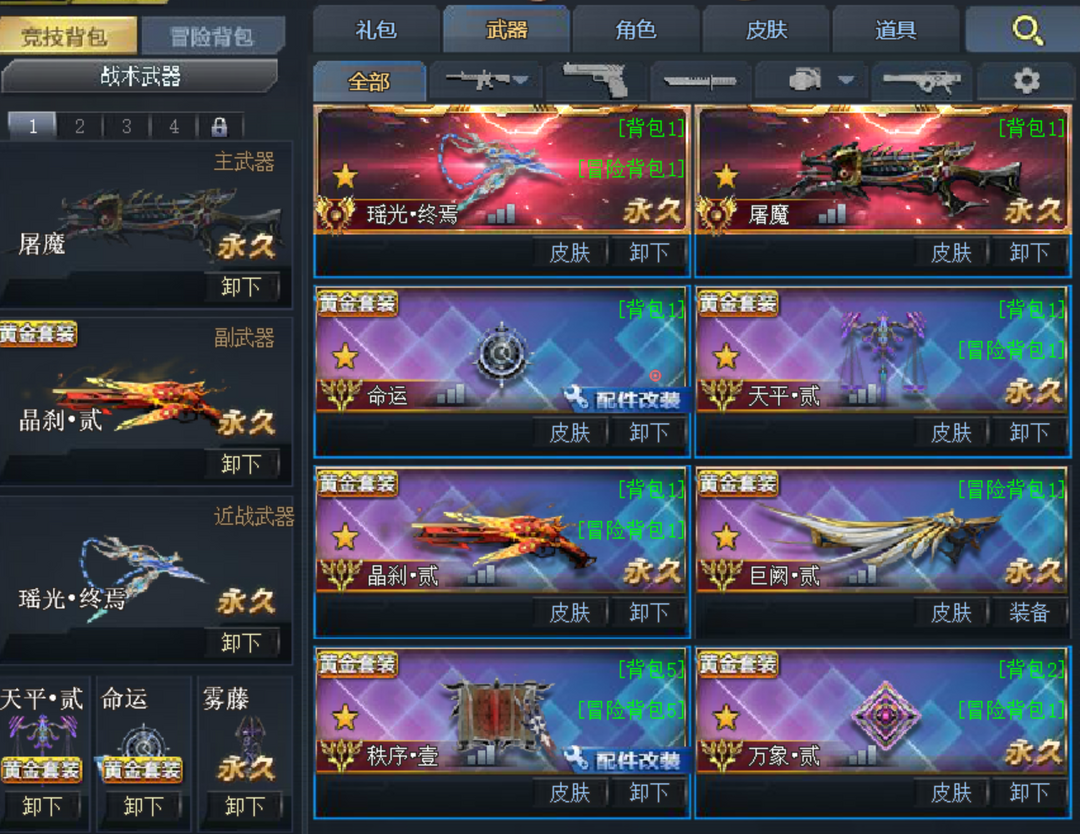Switch to backpack slot 3
Screen dimensions: 1080x834
pos(127,126)
